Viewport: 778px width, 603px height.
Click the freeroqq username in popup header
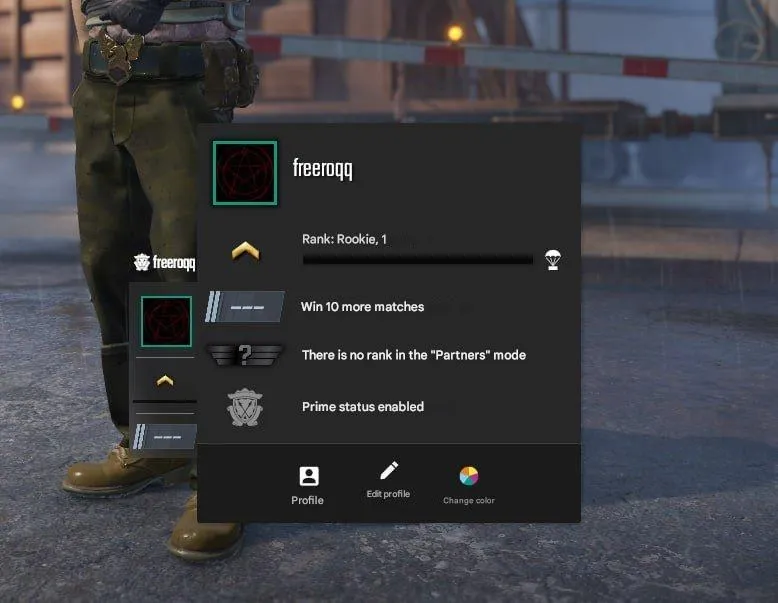323,169
